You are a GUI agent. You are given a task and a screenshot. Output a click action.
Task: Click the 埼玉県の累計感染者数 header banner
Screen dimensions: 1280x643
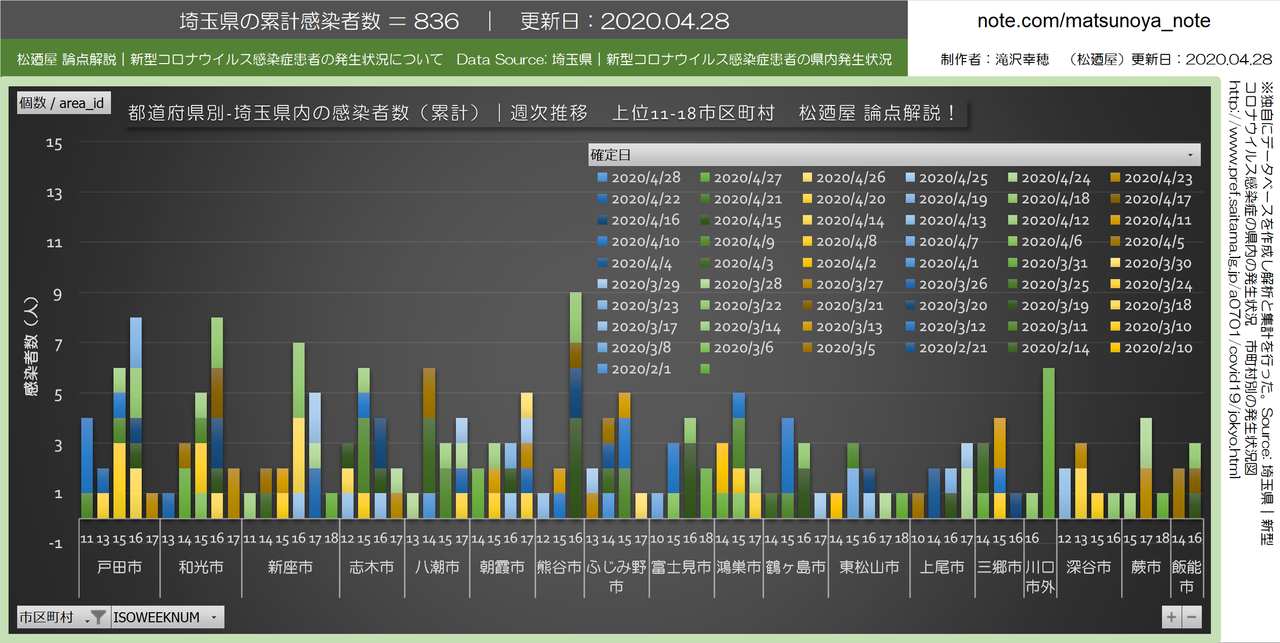pyautogui.click(x=453, y=21)
